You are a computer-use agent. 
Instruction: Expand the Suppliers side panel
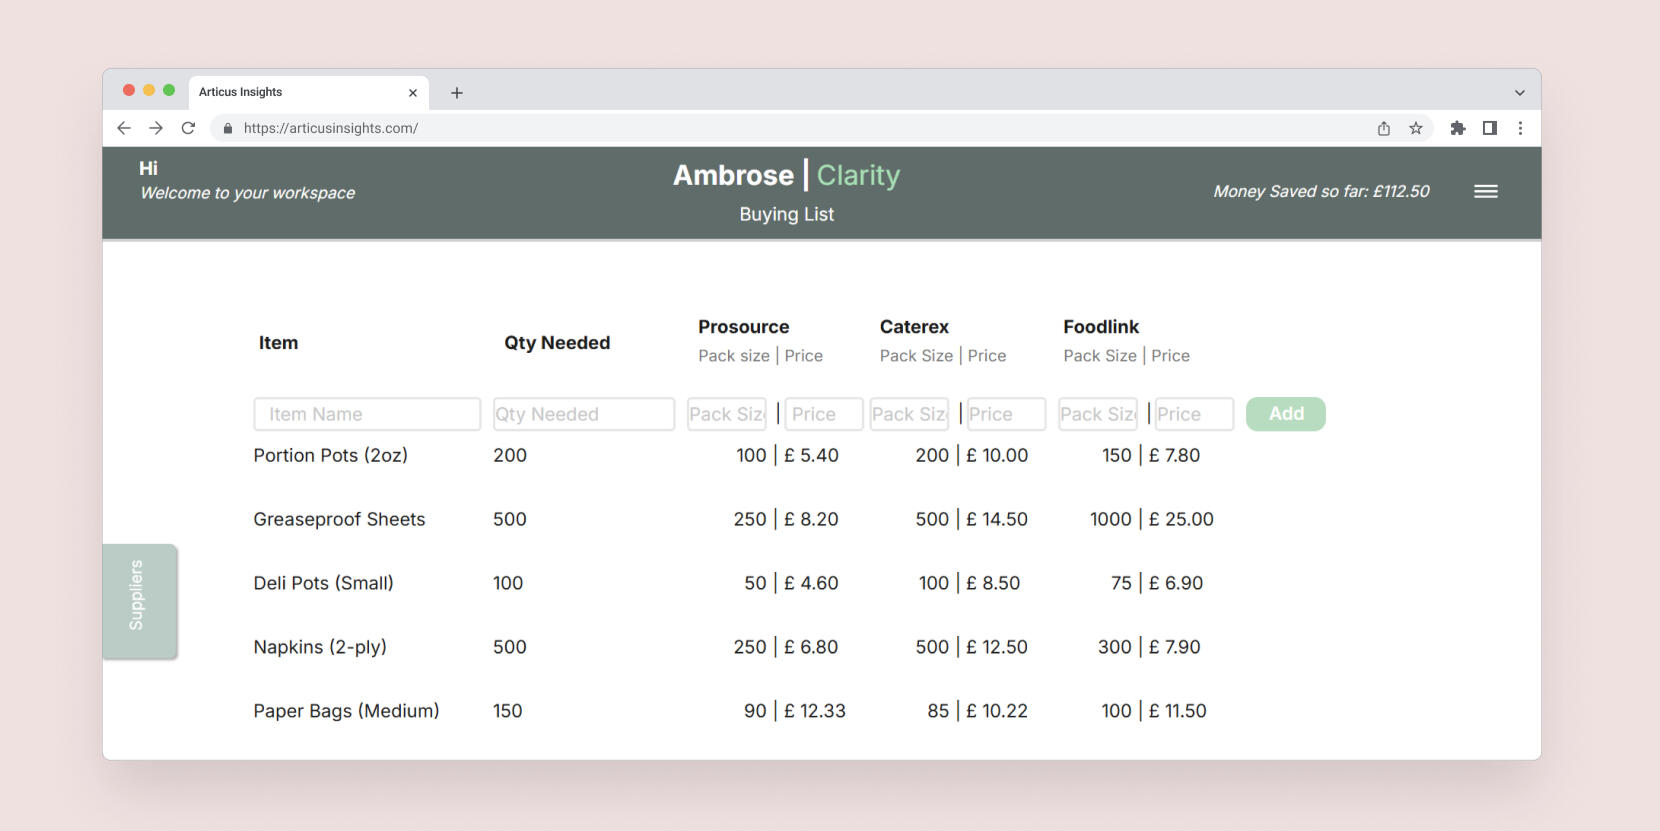[x=139, y=600]
